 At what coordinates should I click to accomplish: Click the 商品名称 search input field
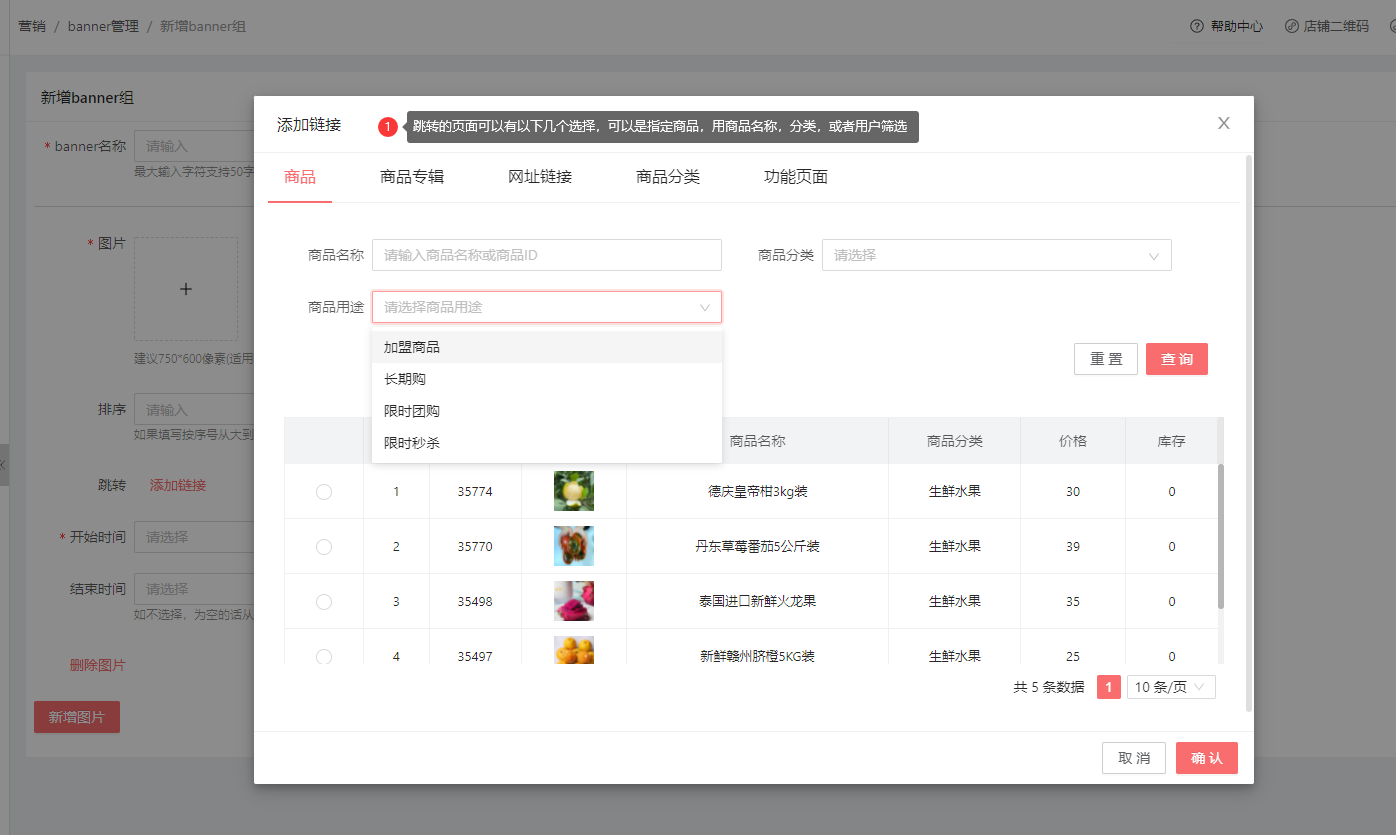point(546,255)
